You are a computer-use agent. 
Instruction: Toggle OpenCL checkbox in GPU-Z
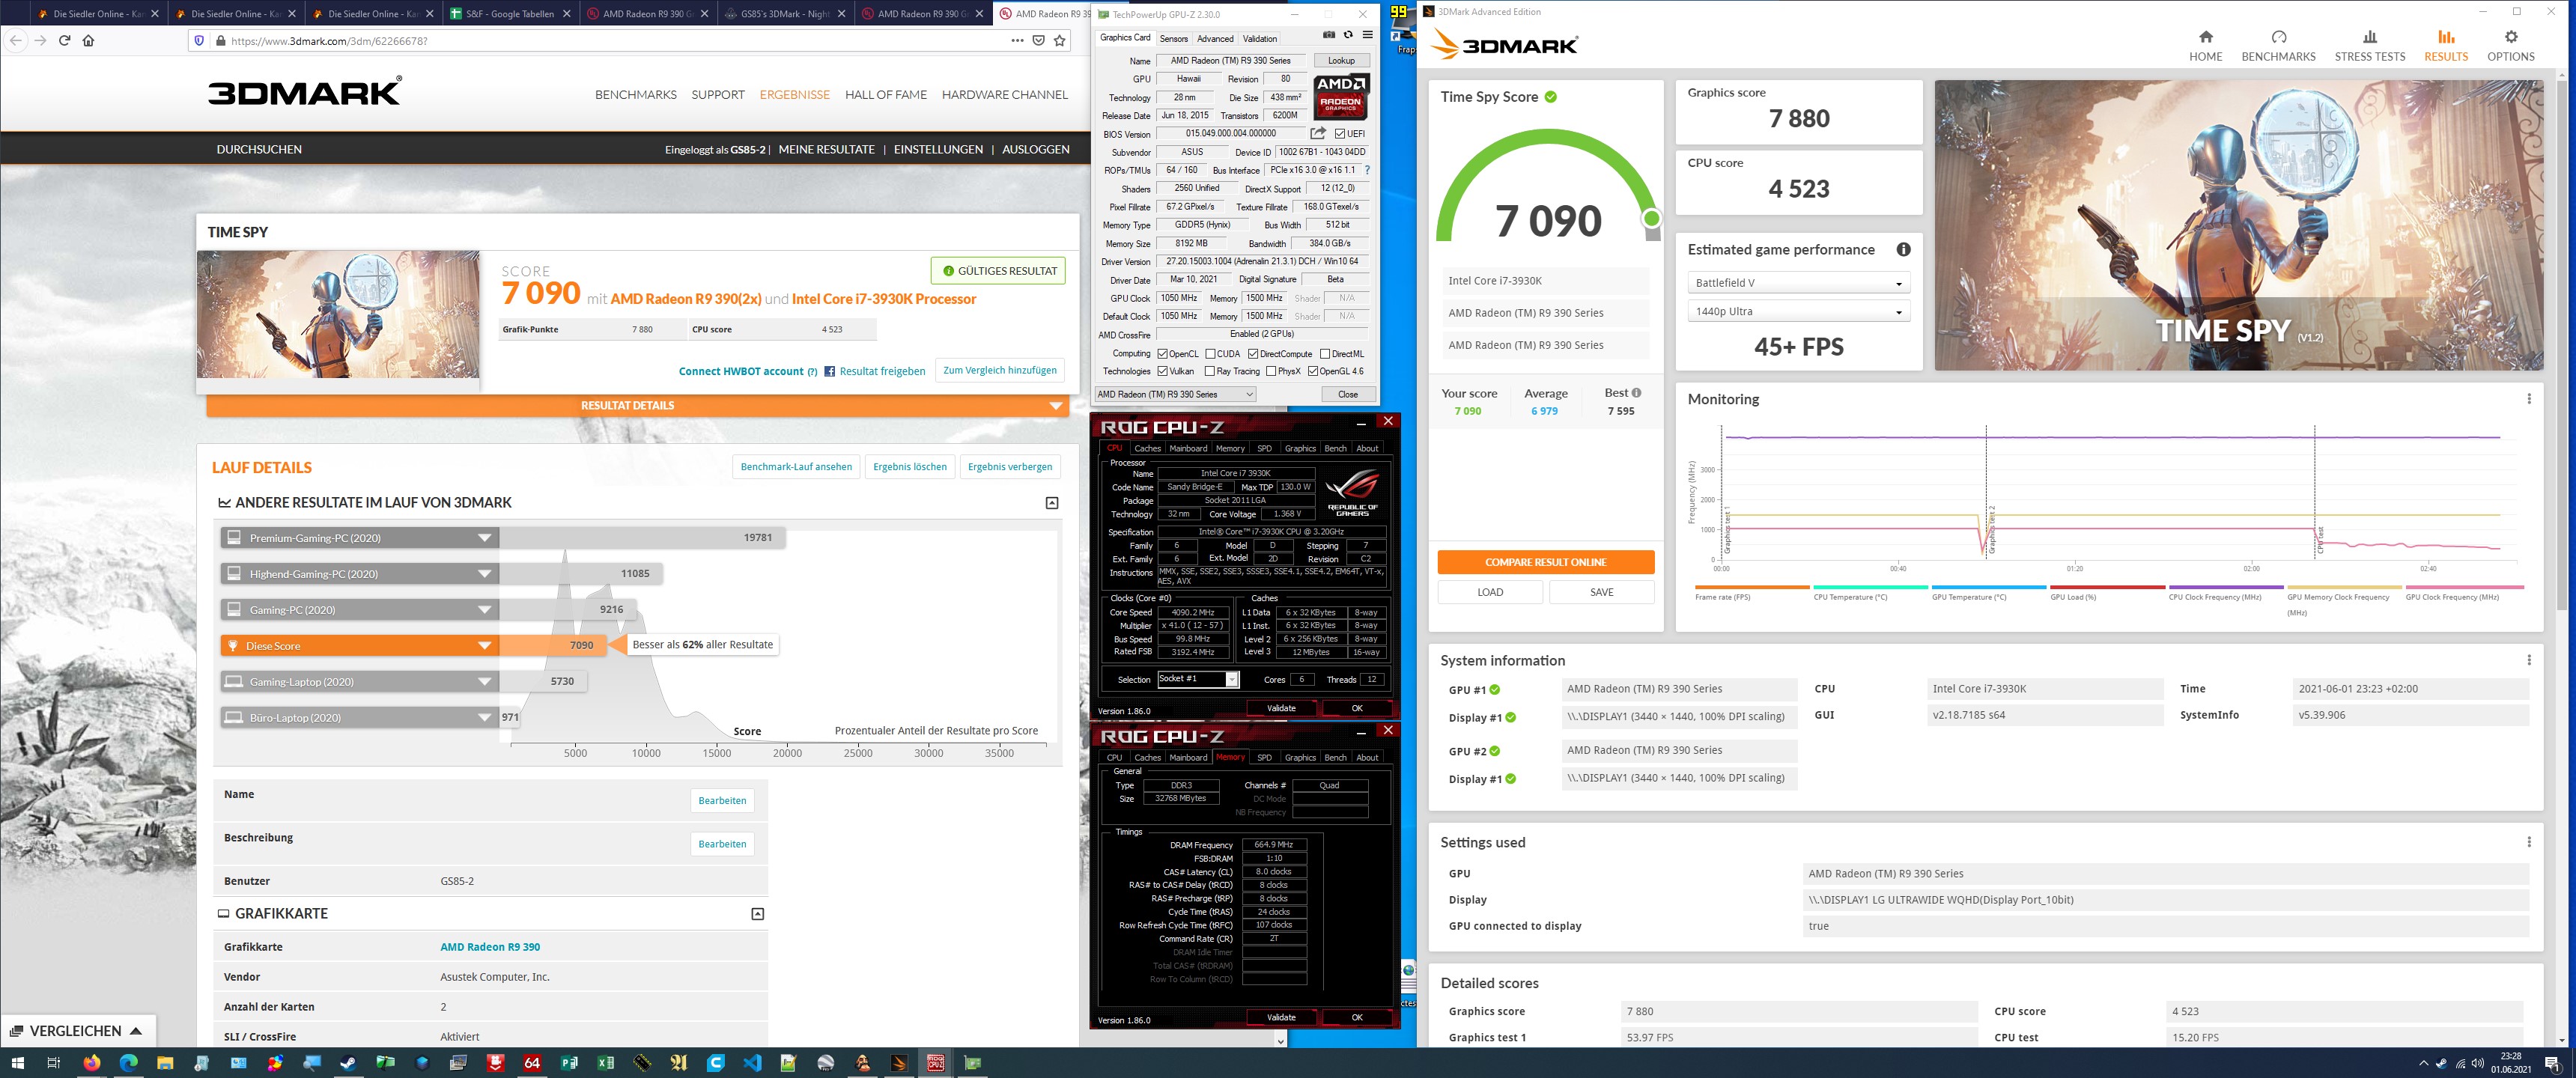(1162, 354)
